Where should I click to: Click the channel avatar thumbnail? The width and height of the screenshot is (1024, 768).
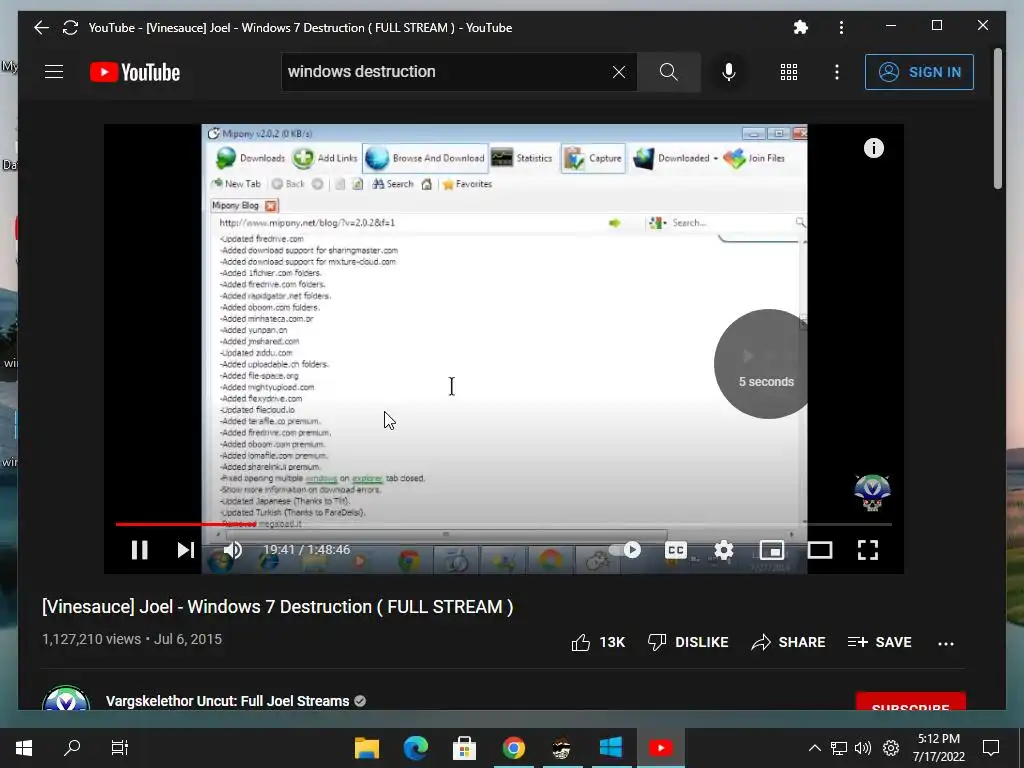(x=66, y=698)
